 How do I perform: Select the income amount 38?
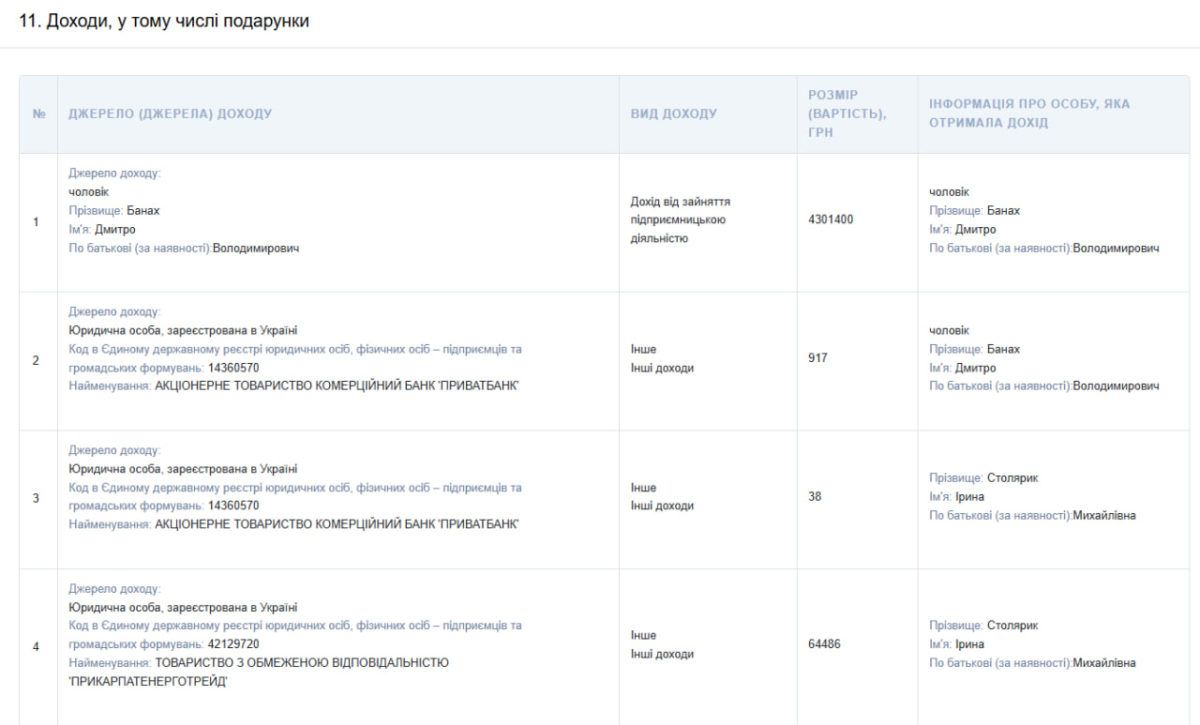(x=814, y=497)
